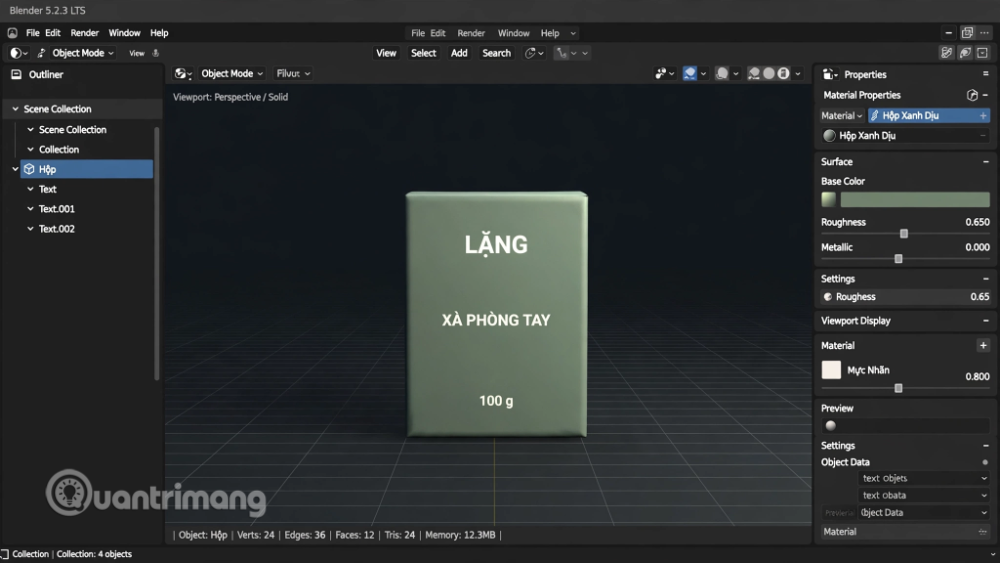This screenshot has height=563, width=1000.
Task: Open the center Window menu
Action: click(513, 33)
